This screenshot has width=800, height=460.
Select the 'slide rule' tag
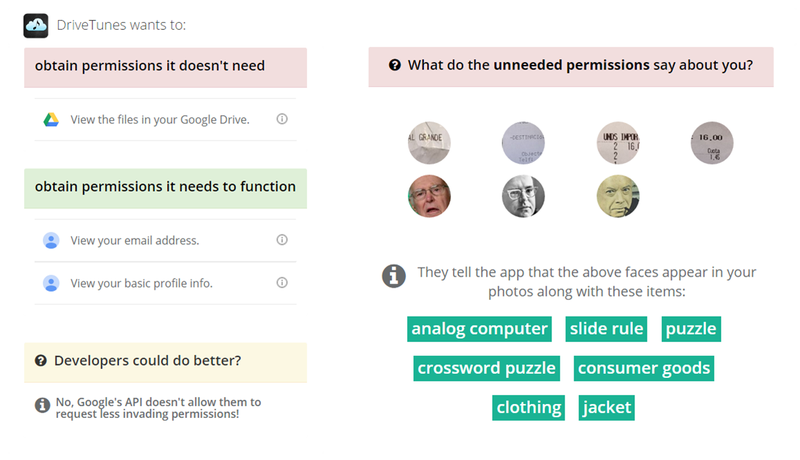click(x=607, y=329)
